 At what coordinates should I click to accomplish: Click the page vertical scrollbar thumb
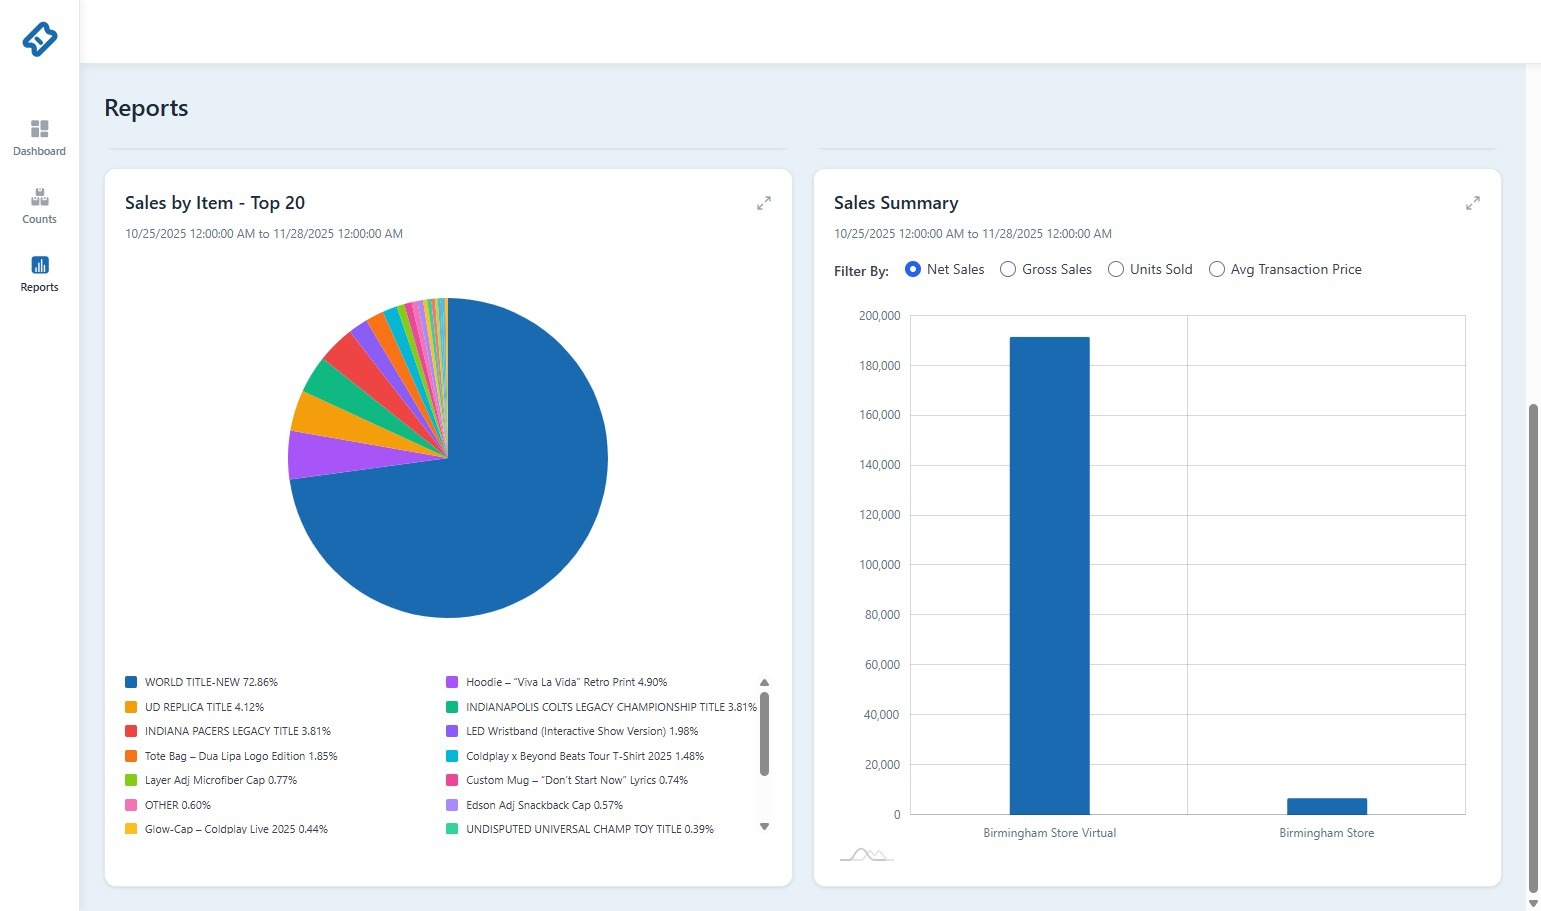(1534, 648)
